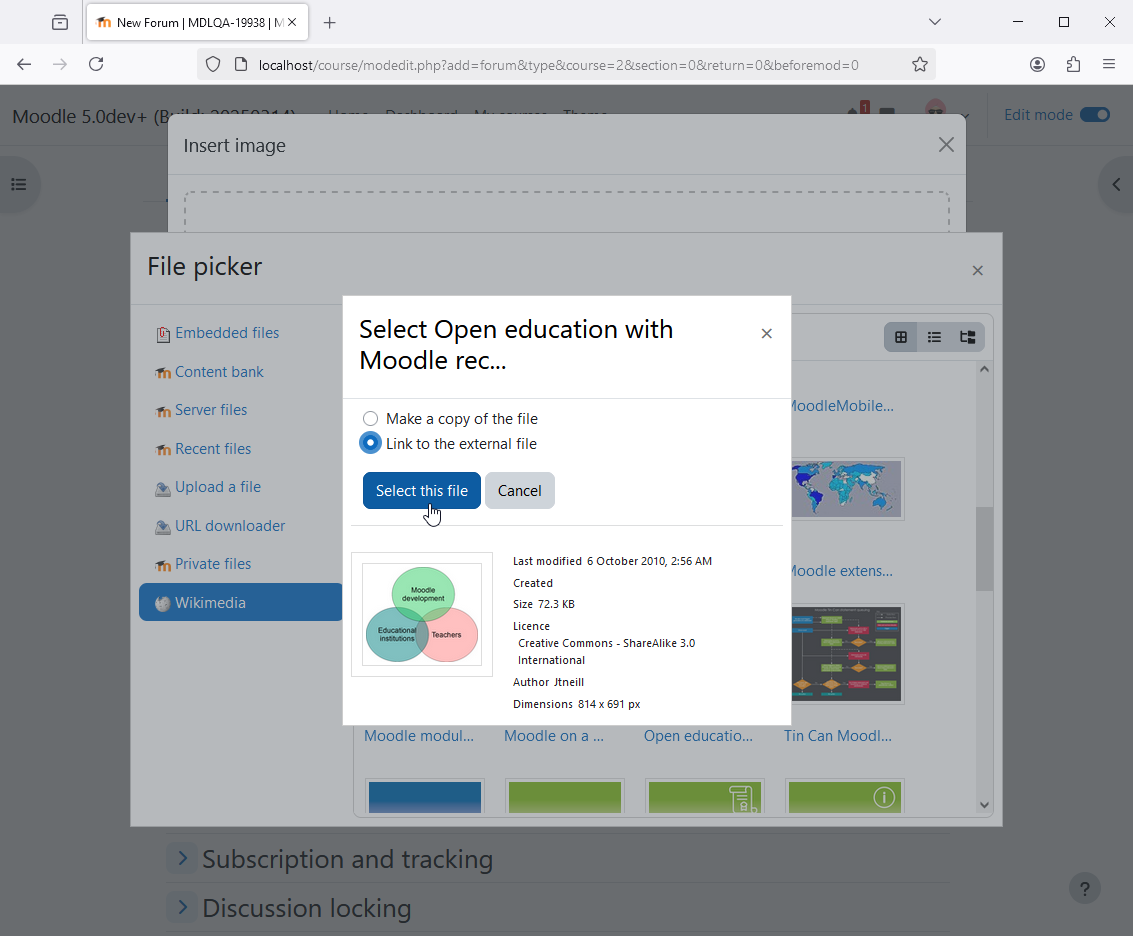The height and width of the screenshot is (936, 1133).
Task: Toggle Edit mode switch
Action: [1095, 115]
